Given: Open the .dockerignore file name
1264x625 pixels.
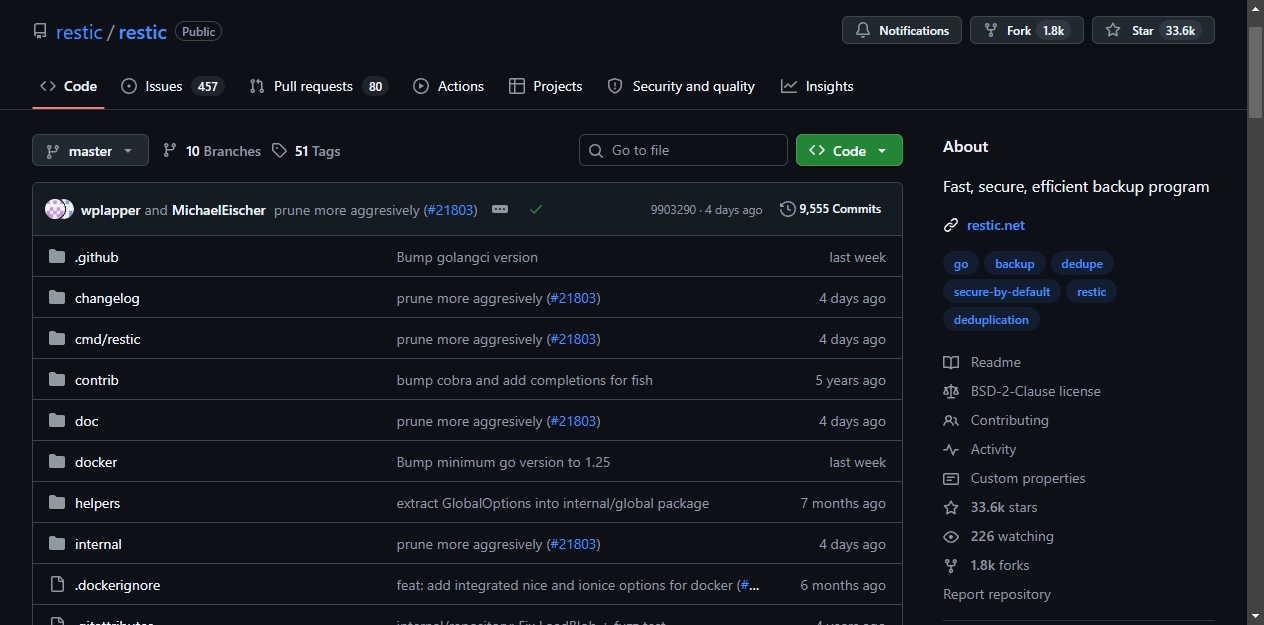Looking at the screenshot, I should (x=117, y=585).
